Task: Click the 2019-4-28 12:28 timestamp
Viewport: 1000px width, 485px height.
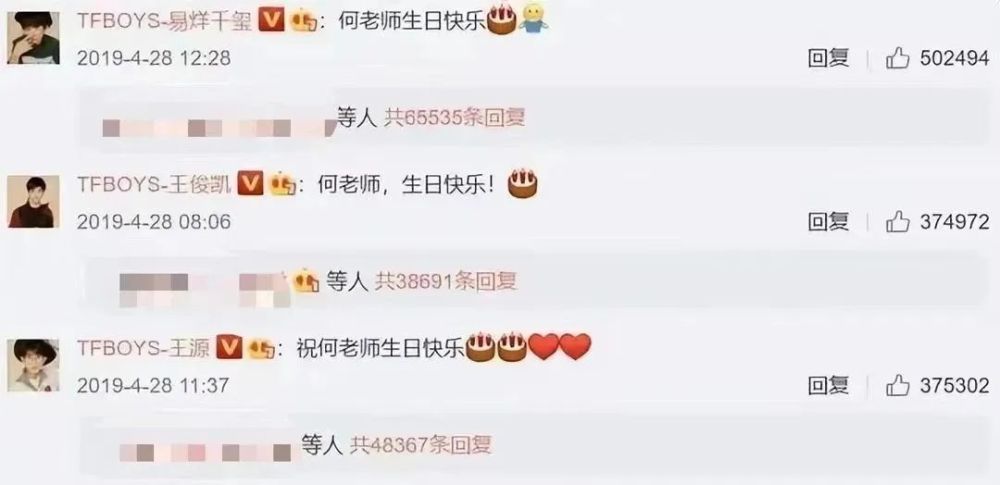Action: click(154, 59)
